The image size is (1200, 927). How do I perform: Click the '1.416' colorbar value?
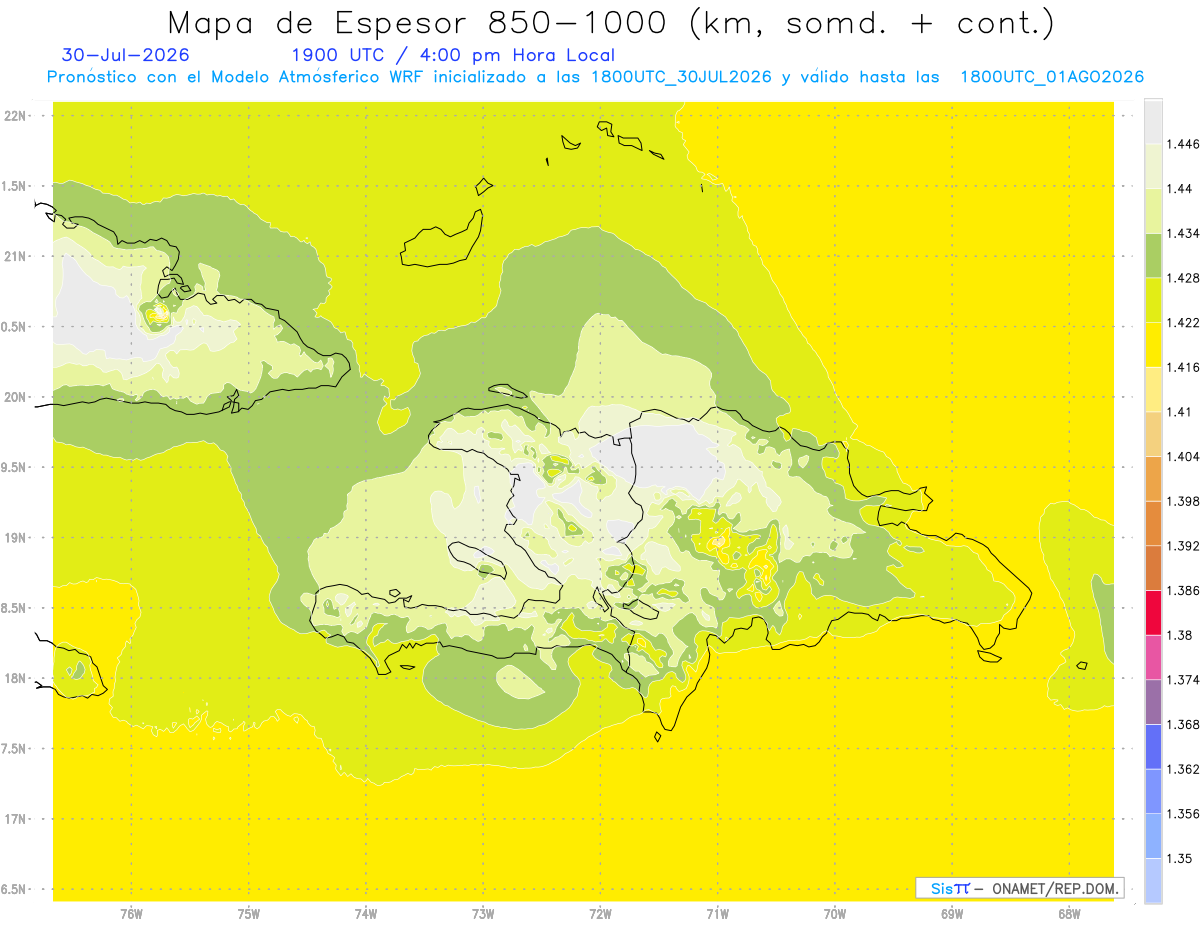pyautogui.click(x=1183, y=367)
